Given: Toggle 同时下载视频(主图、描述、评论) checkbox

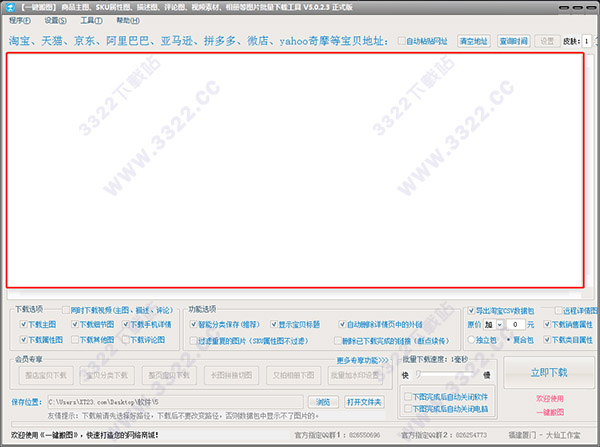Looking at the screenshot, I should click(x=66, y=310).
